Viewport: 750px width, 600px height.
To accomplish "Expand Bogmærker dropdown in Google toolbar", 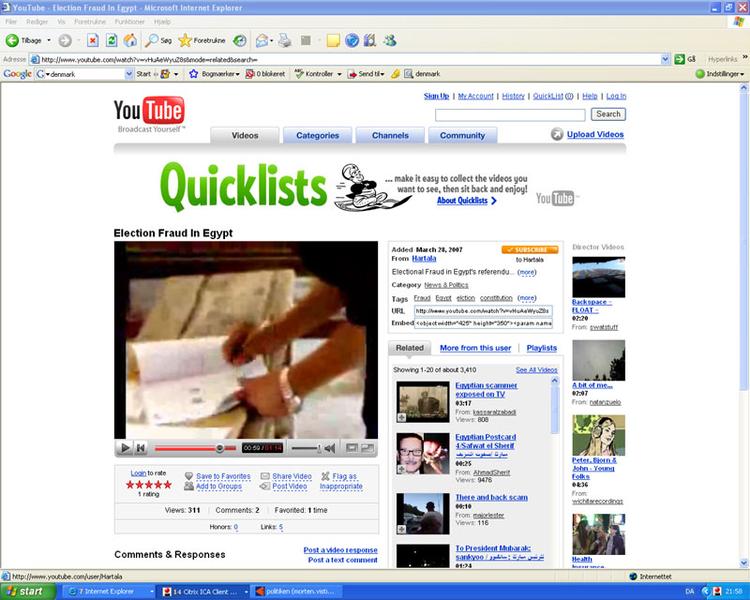I will 237,74.
